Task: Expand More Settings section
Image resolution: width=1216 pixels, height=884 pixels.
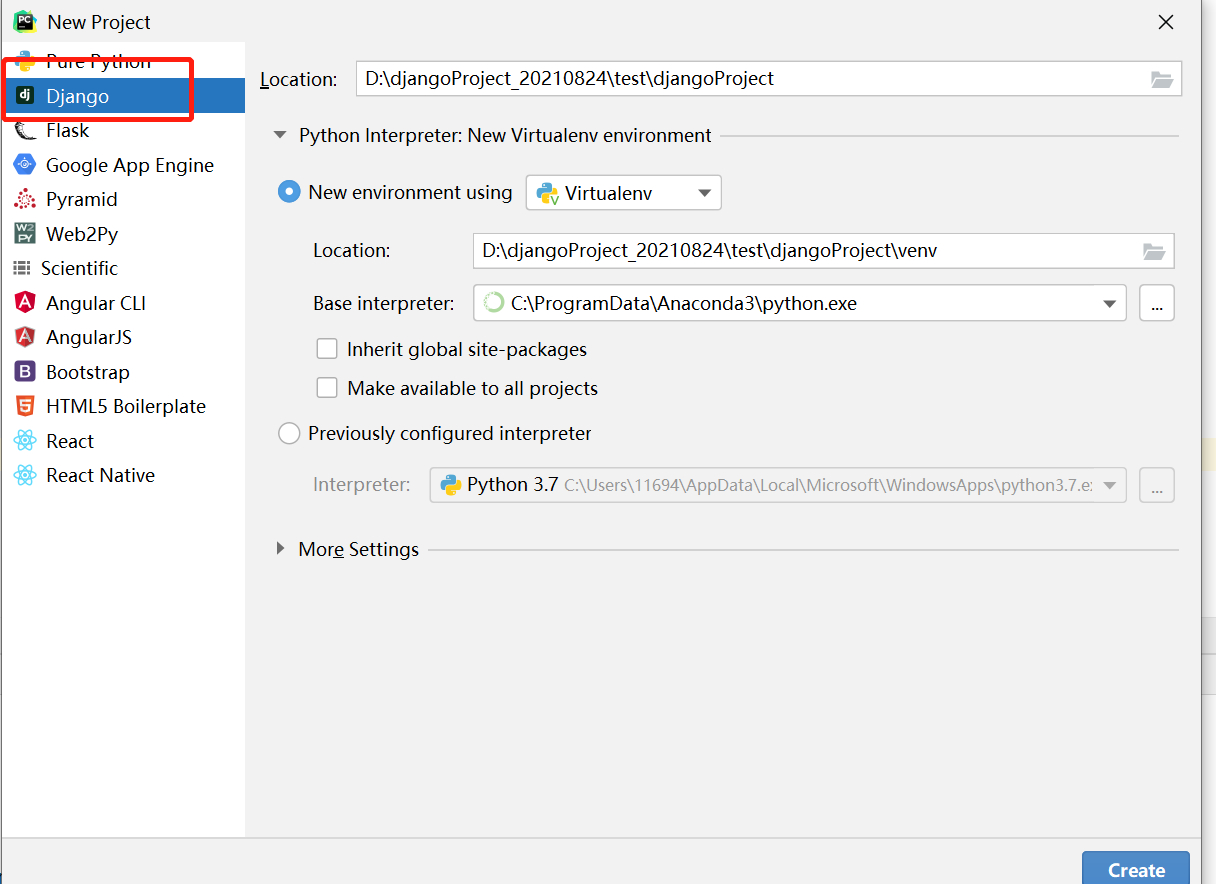Action: tap(281, 549)
